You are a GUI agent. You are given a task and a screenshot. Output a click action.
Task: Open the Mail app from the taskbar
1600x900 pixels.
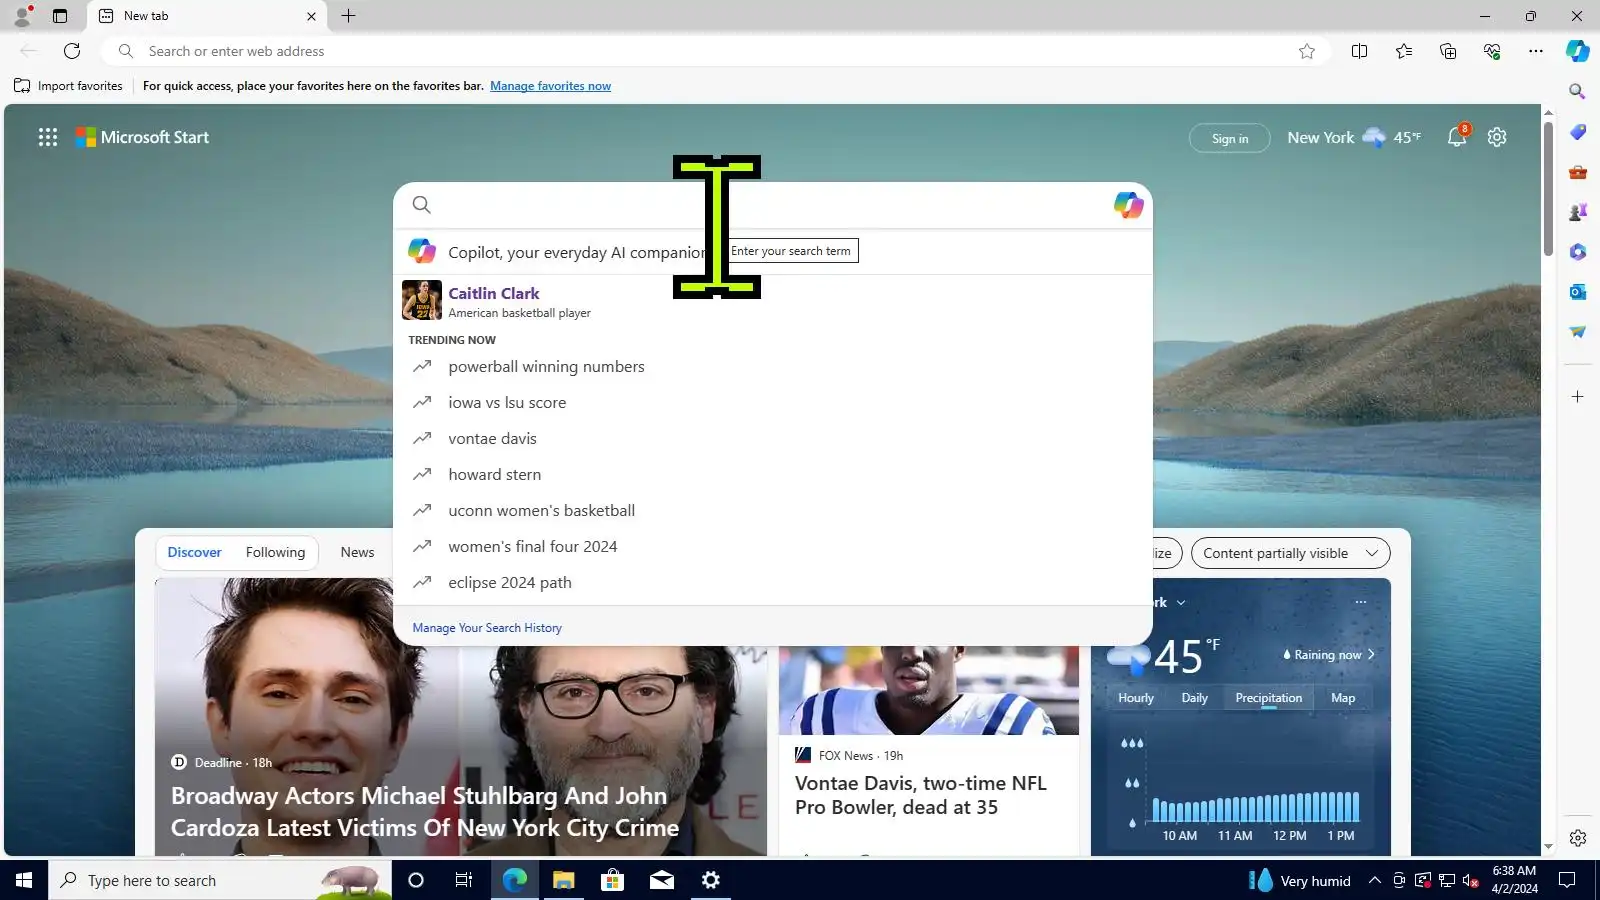click(x=662, y=880)
